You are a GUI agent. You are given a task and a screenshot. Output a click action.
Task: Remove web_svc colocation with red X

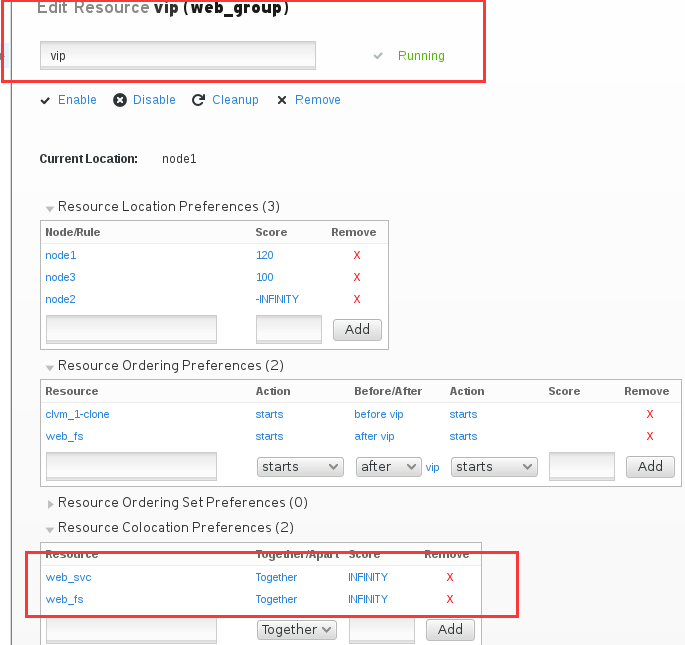tap(450, 577)
